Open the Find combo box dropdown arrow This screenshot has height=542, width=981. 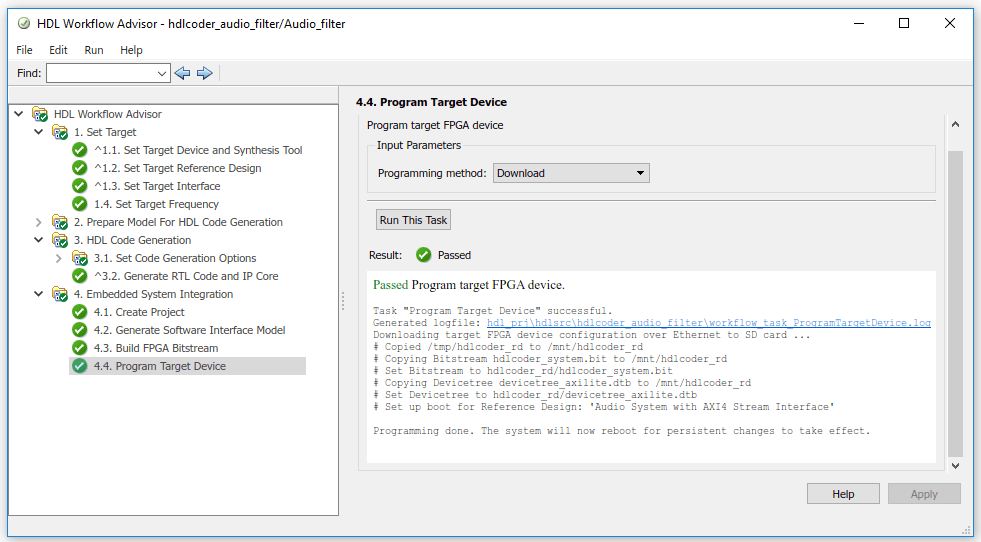click(x=163, y=73)
